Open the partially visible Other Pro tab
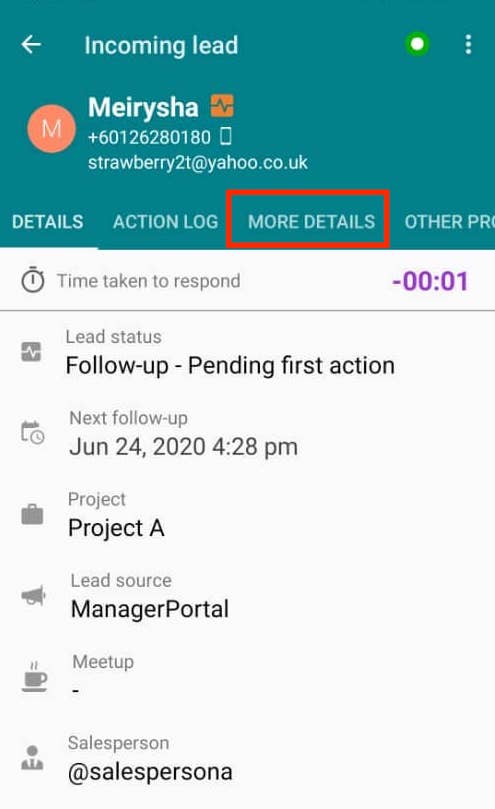 pyautogui.click(x=449, y=222)
